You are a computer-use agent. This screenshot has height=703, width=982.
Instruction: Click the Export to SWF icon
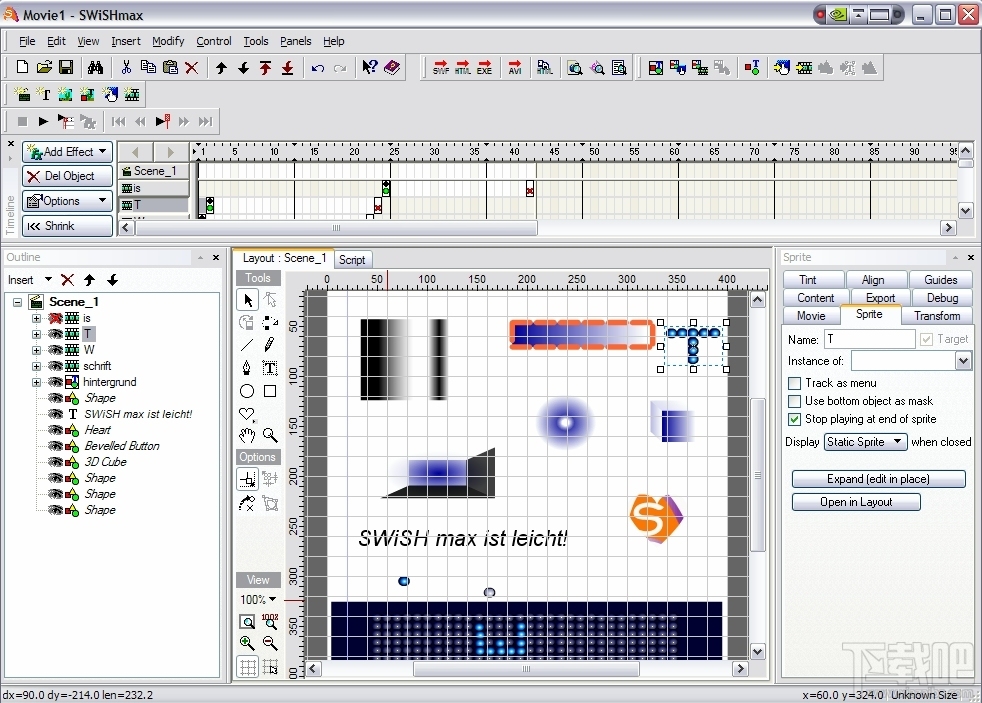[441, 68]
